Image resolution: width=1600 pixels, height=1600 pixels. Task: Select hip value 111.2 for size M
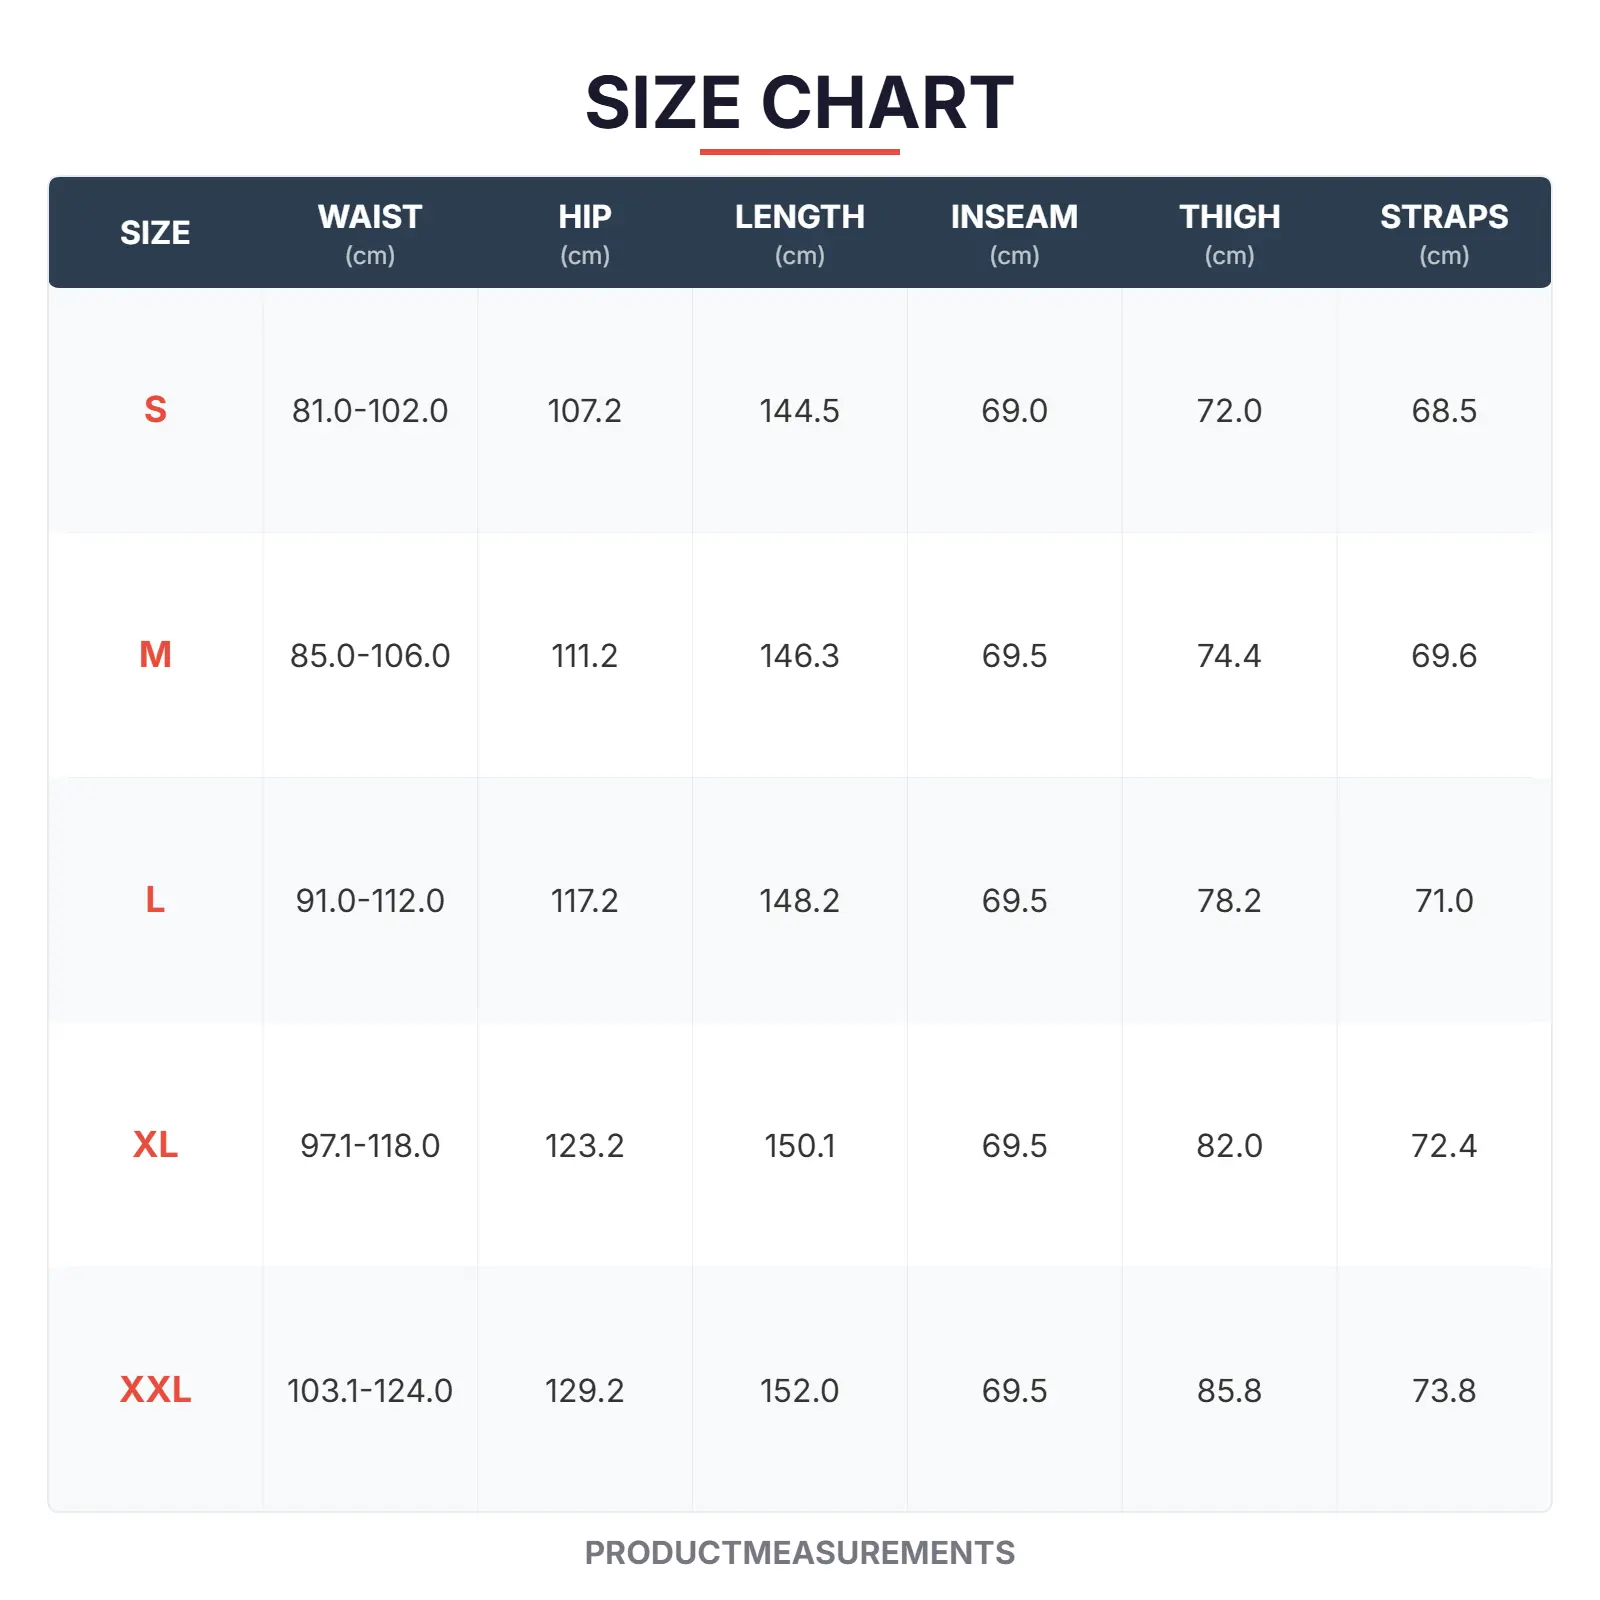point(585,656)
